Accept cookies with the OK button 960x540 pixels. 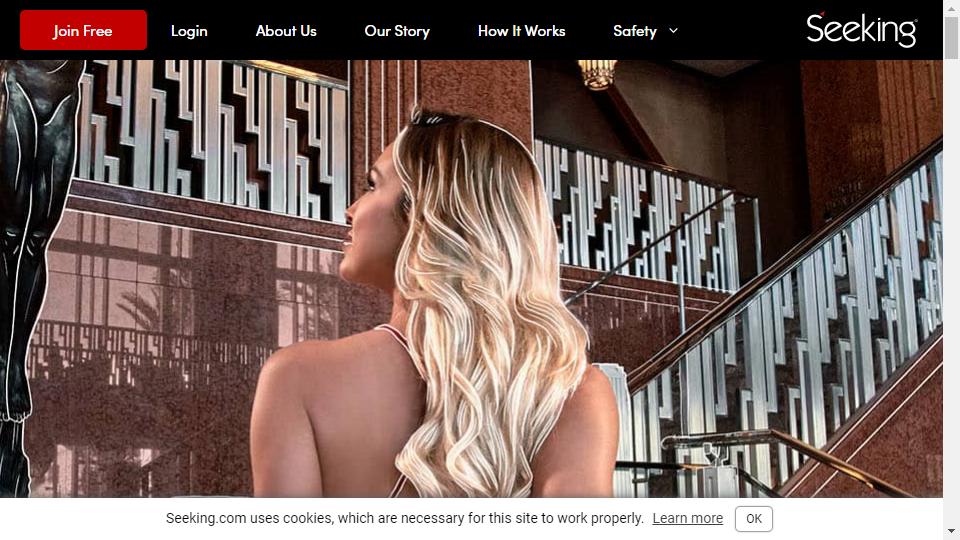click(754, 519)
